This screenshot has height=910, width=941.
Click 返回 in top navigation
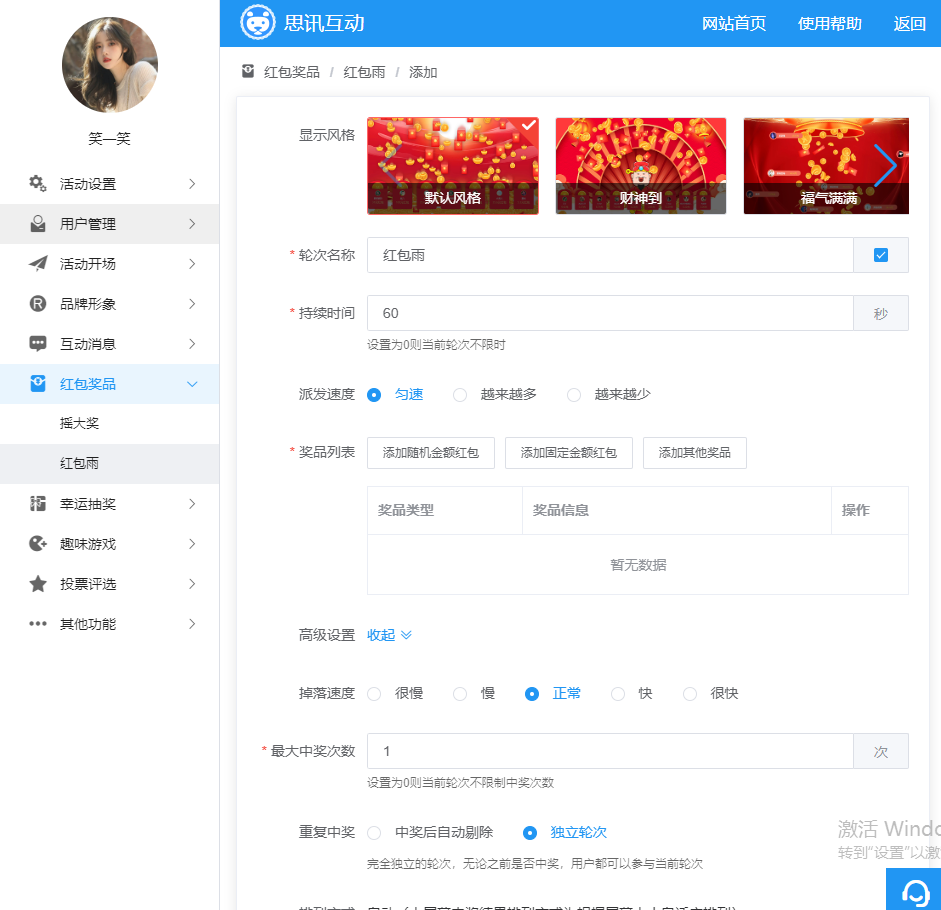(909, 23)
